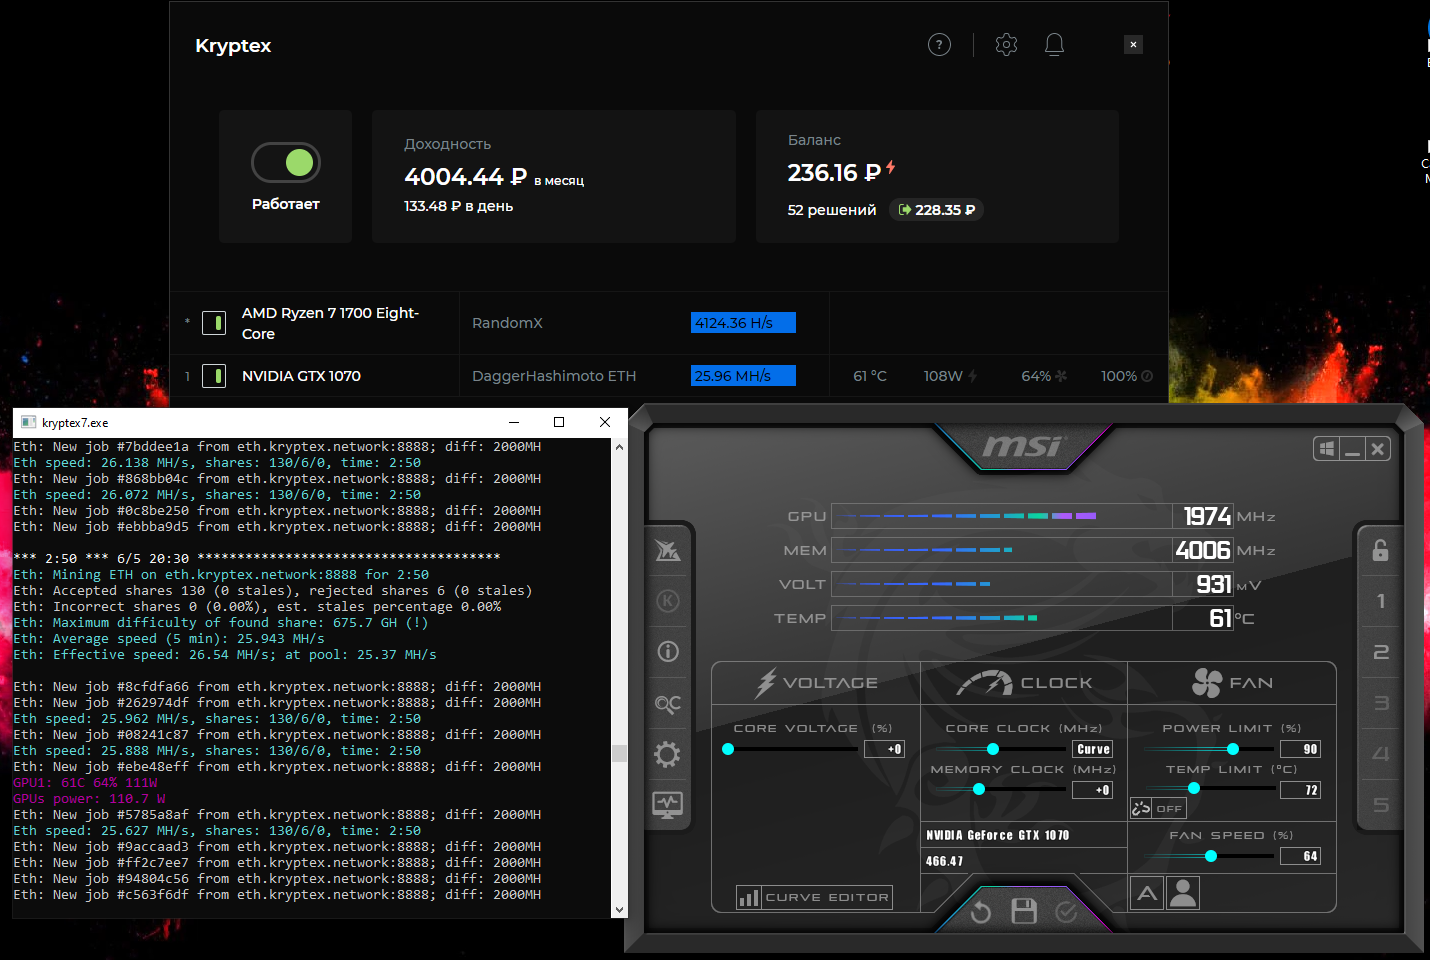Click the Fan panel fan icon
This screenshot has height=960, width=1430.
tap(1207, 683)
